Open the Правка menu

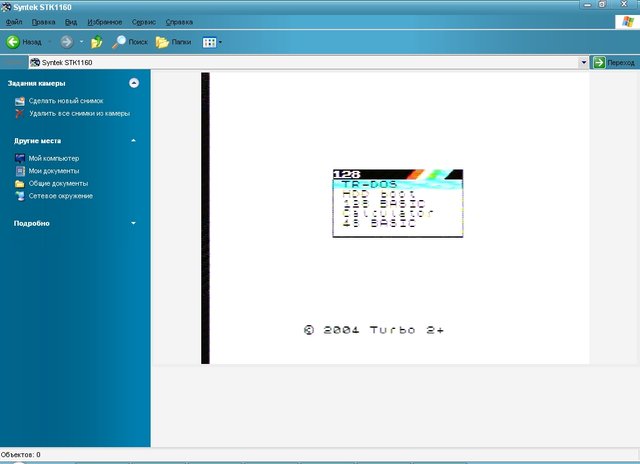click(x=43, y=22)
